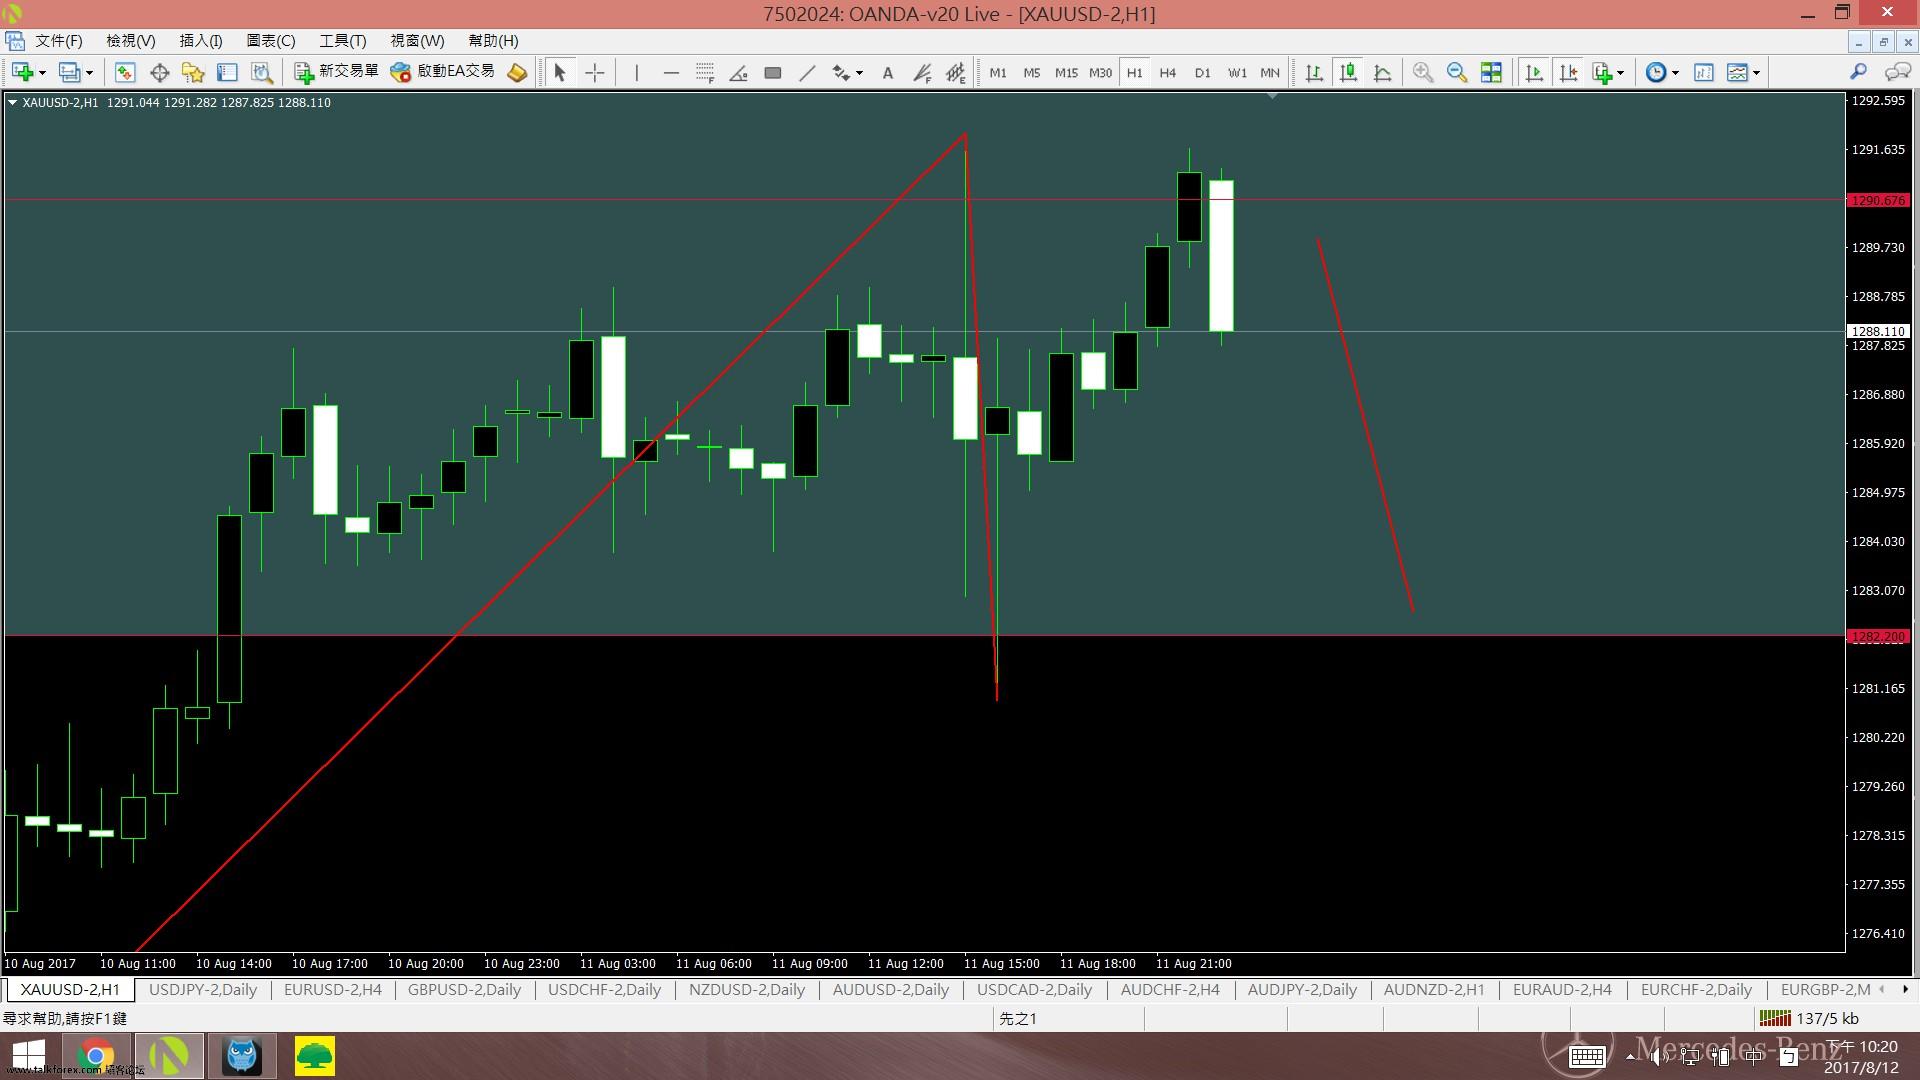The width and height of the screenshot is (1920, 1080).
Task: Expand the Periods dropdown arrow
Action: point(1675,73)
